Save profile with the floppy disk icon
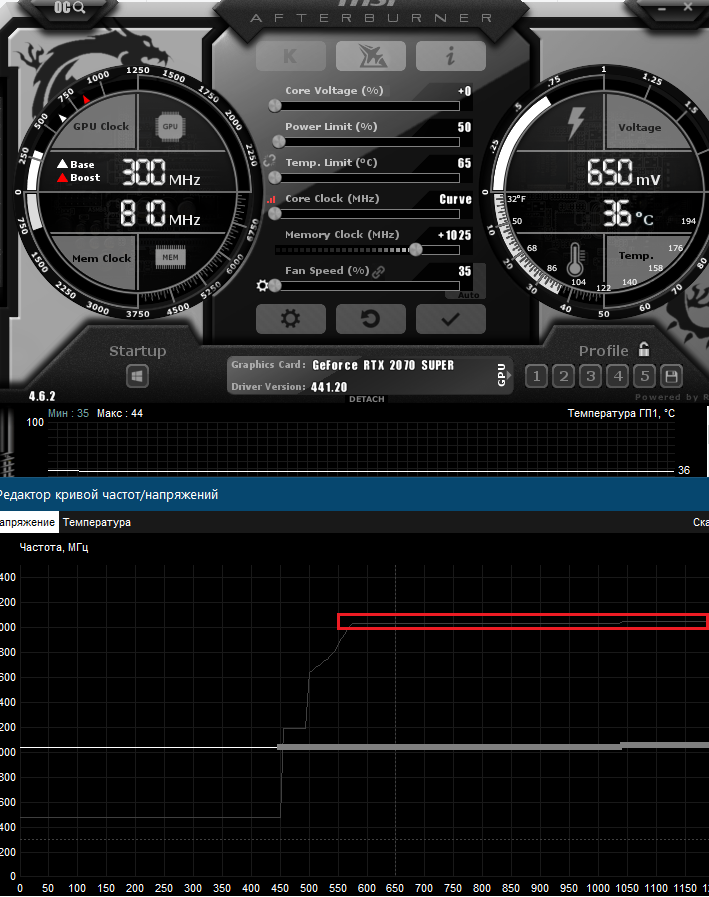The height and width of the screenshot is (897, 709). coord(672,376)
